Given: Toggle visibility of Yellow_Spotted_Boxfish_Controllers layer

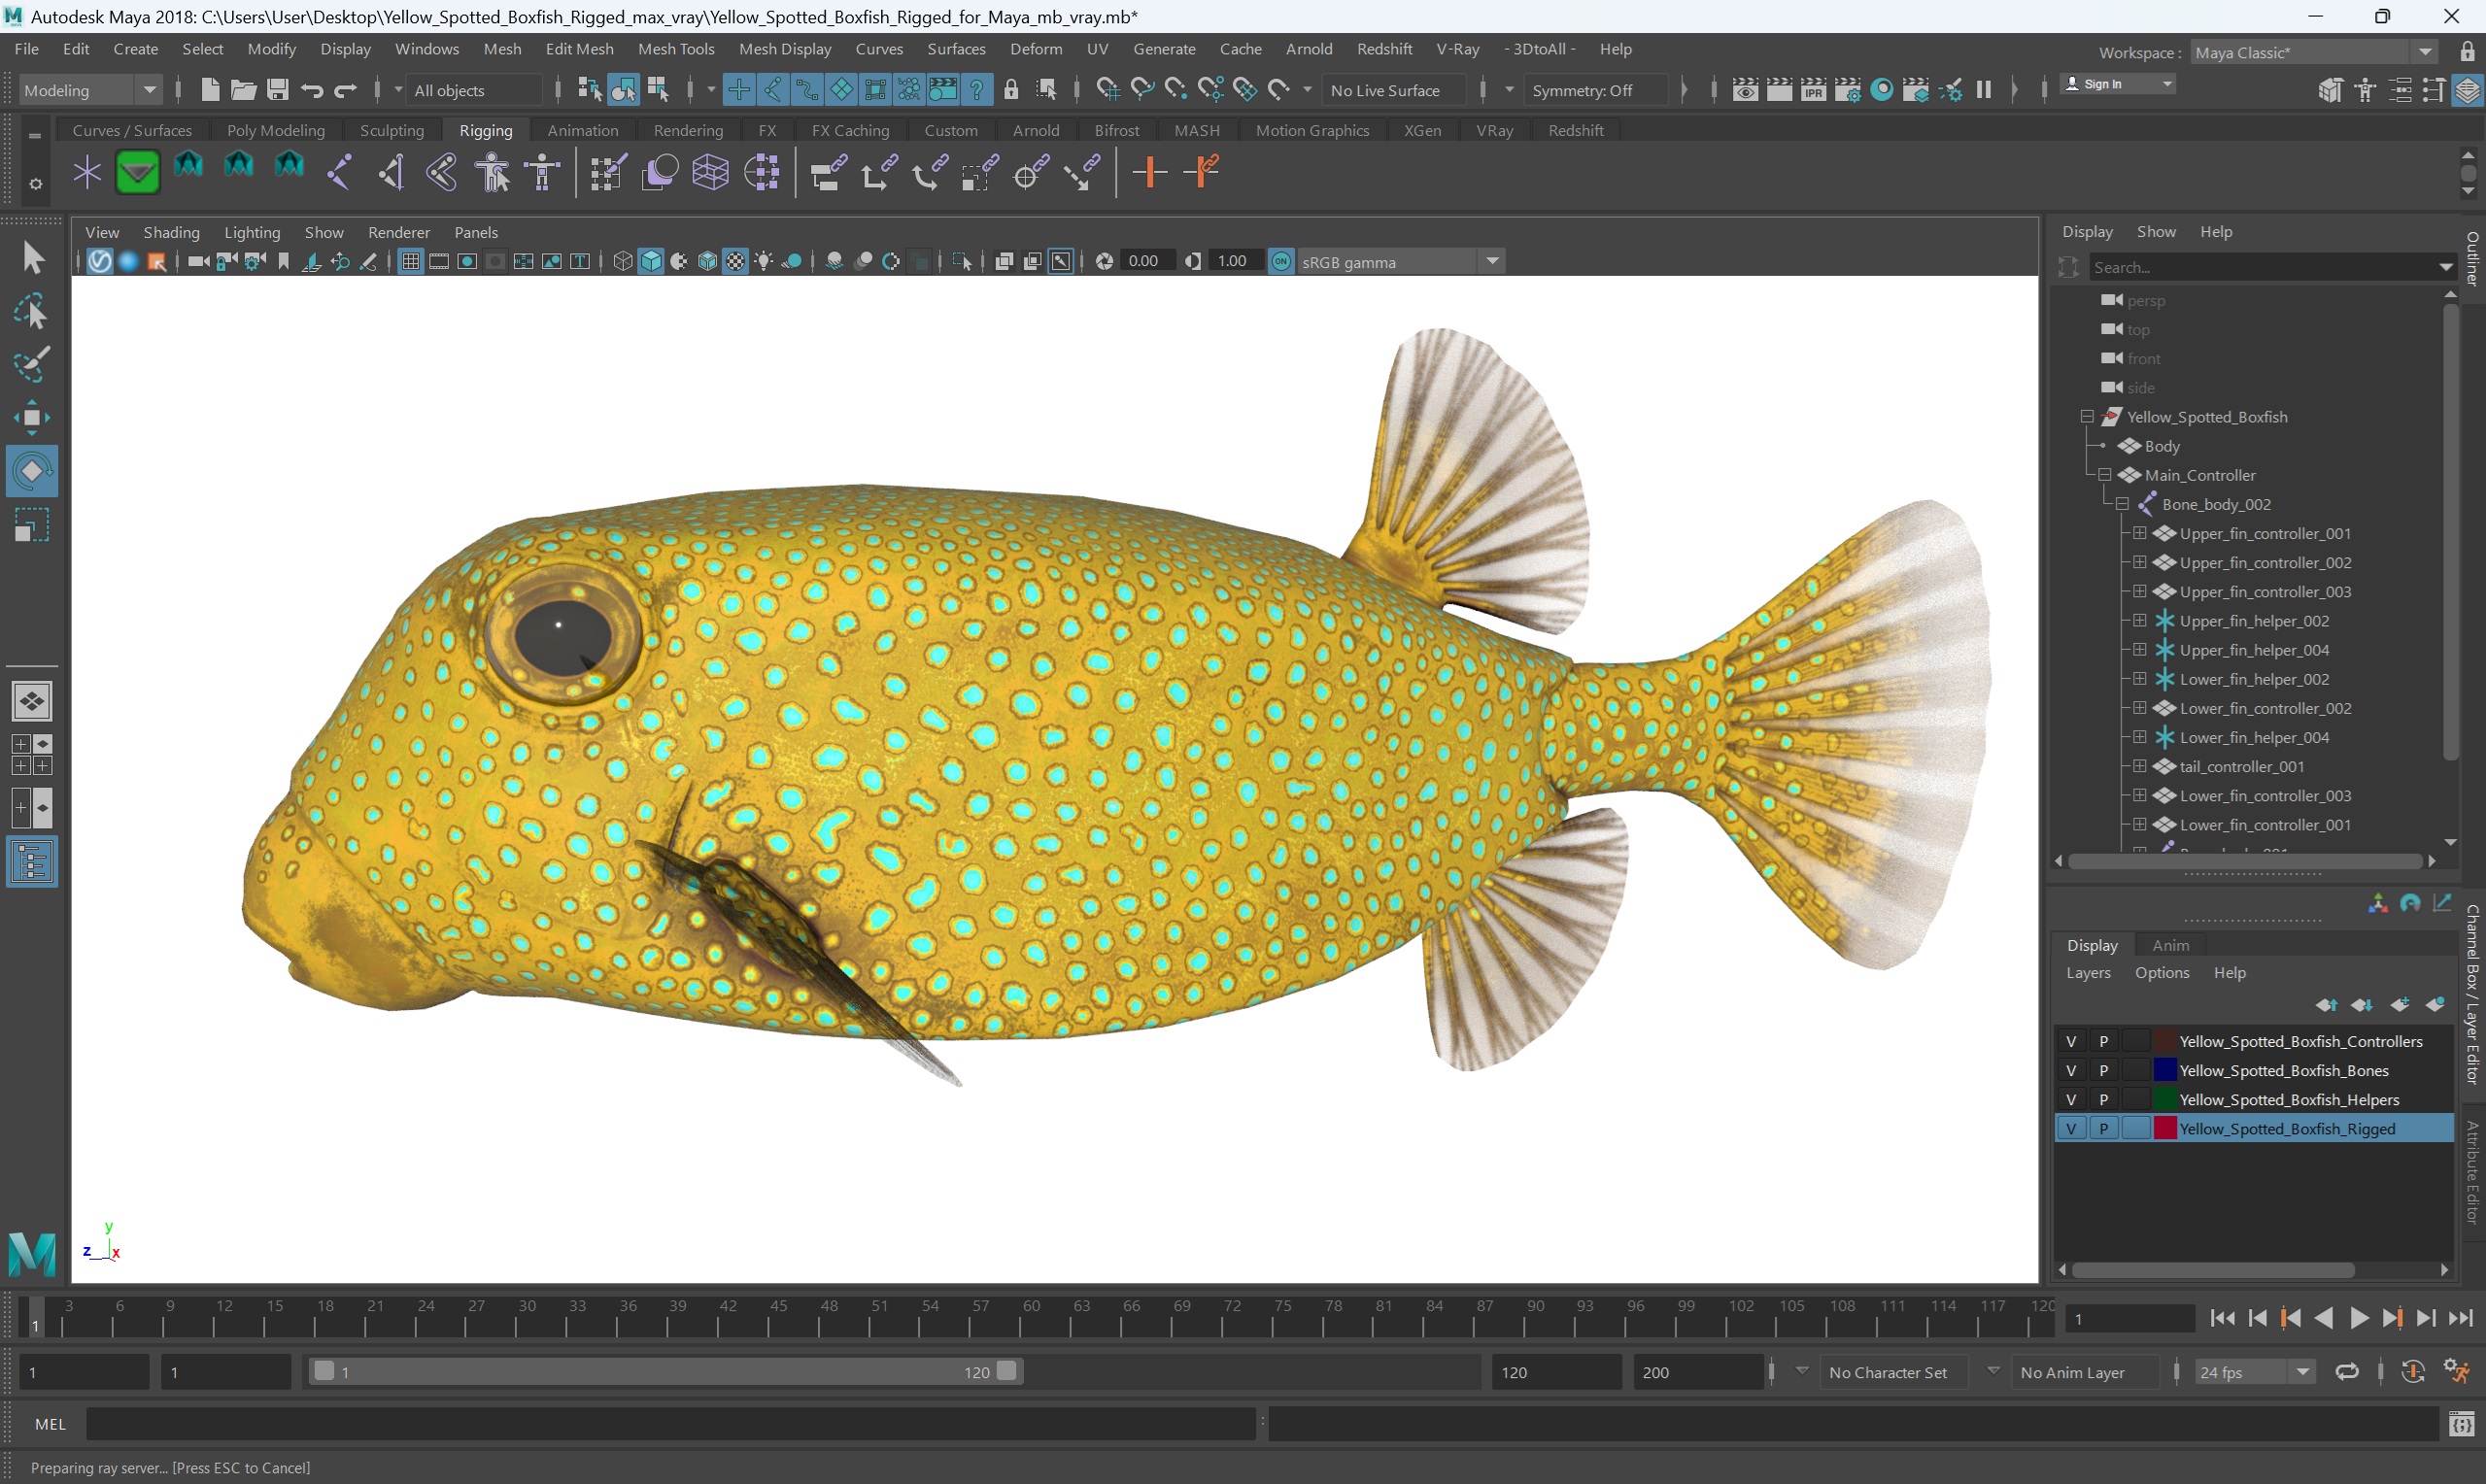Looking at the screenshot, I should pyautogui.click(x=2071, y=1041).
